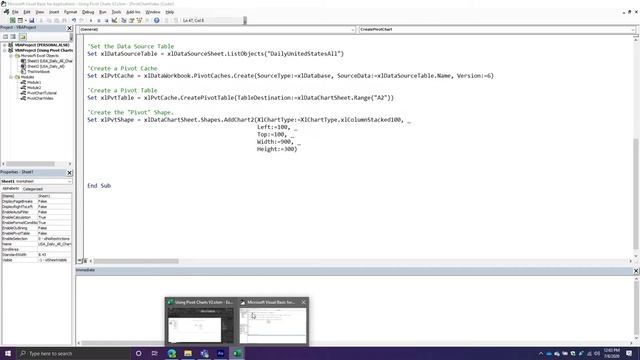Collapse VBAProject (Using Pivot Charts) tree node
Screen dimensions: 640x360
pyautogui.click(x=5, y=50)
